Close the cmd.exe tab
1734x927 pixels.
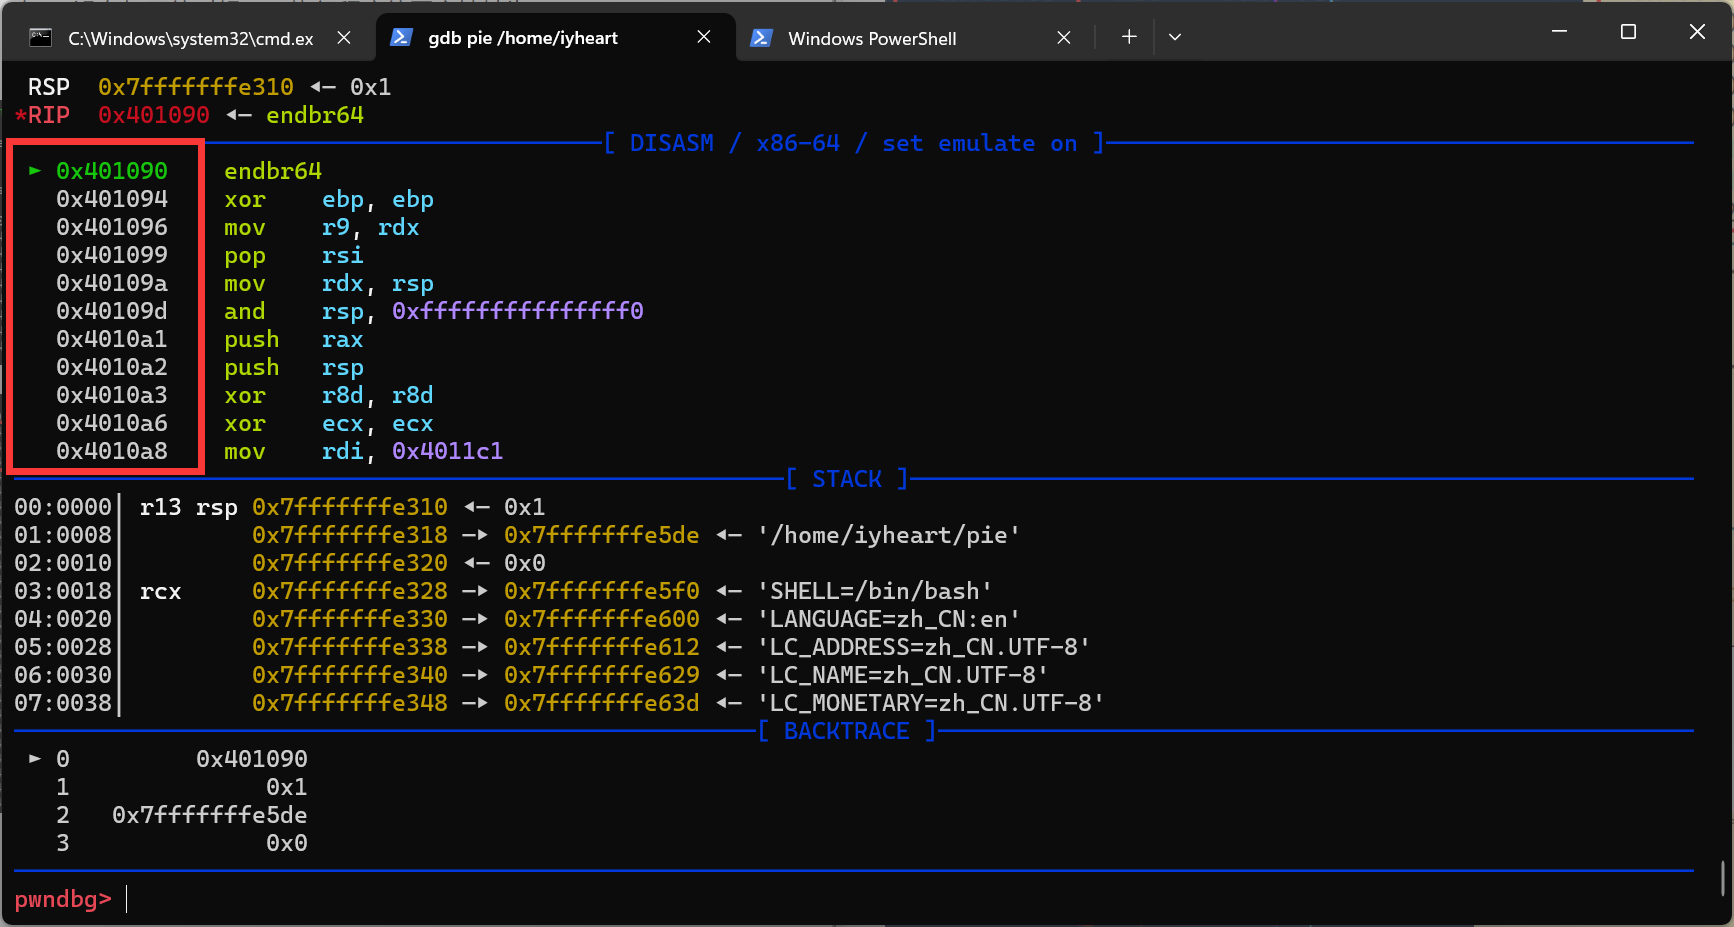point(344,38)
